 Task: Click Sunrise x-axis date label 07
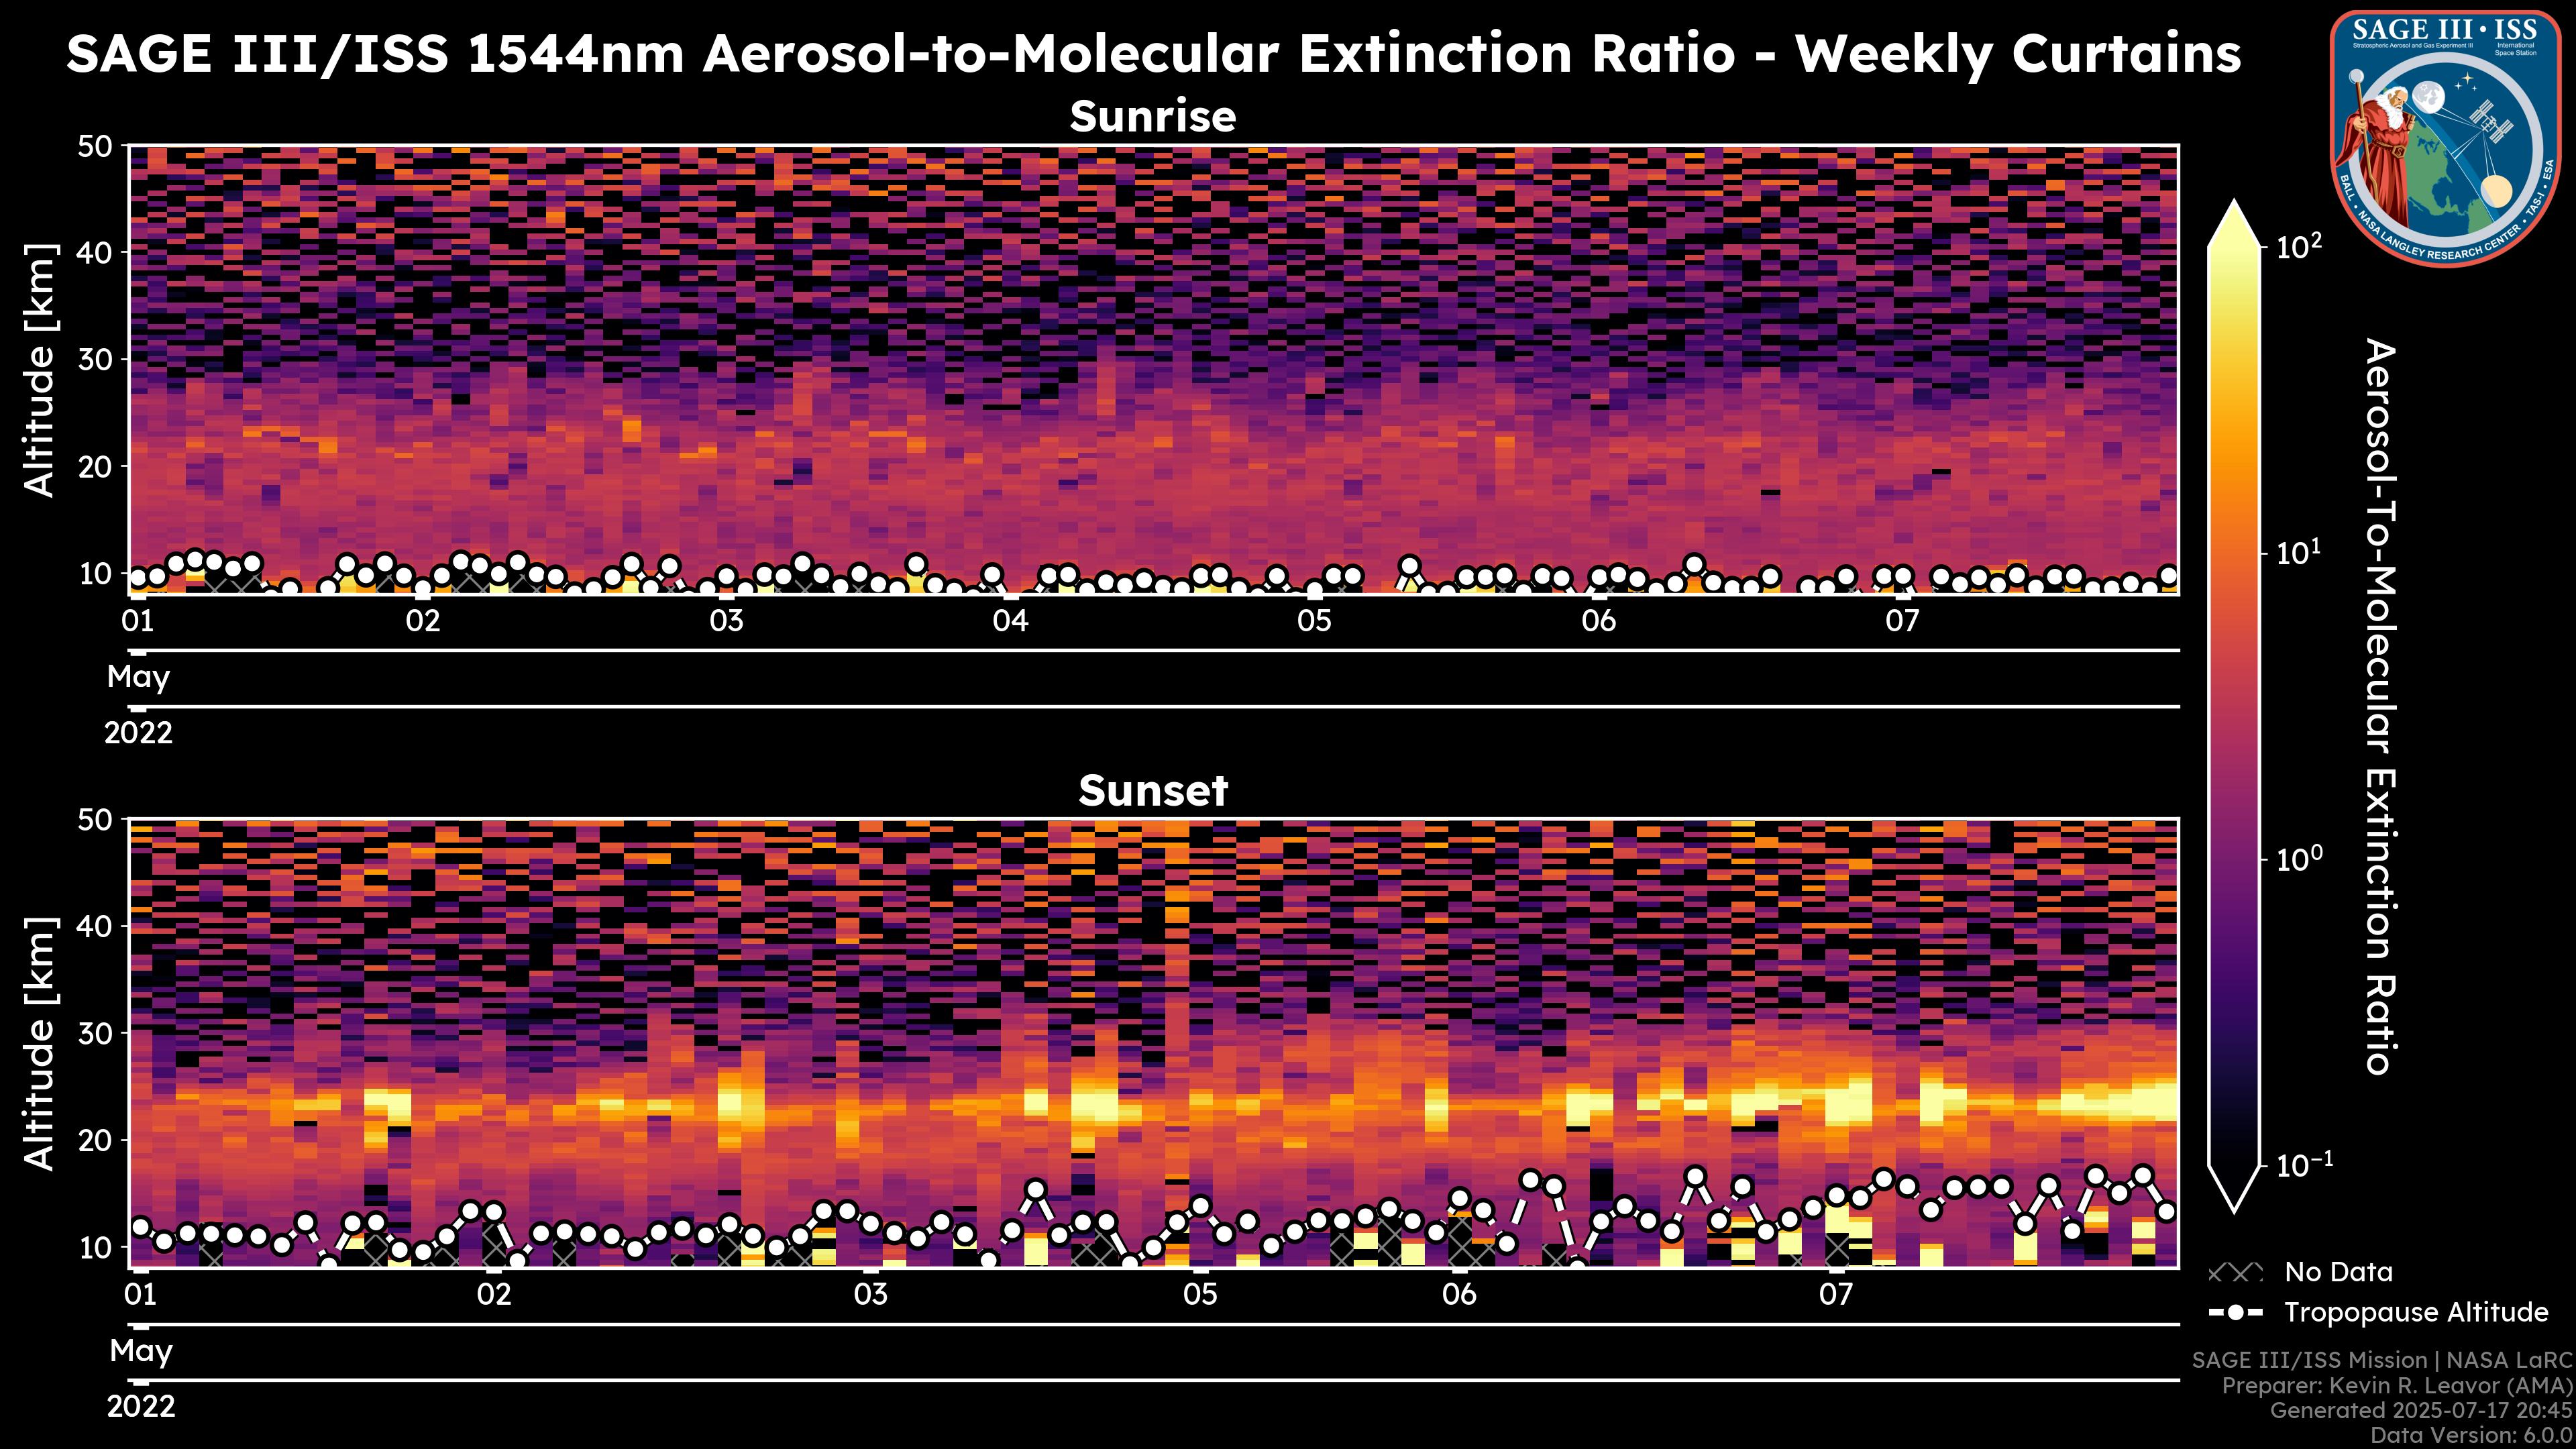[x=1902, y=621]
